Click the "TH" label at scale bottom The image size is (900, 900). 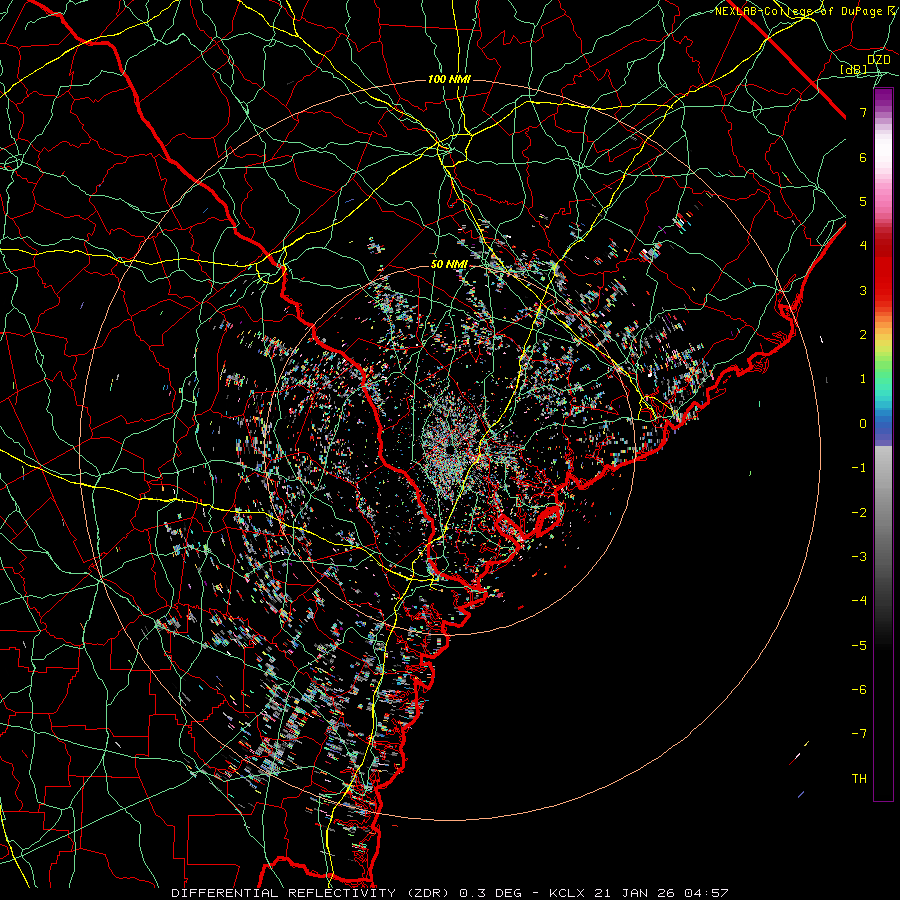[859, 779]
